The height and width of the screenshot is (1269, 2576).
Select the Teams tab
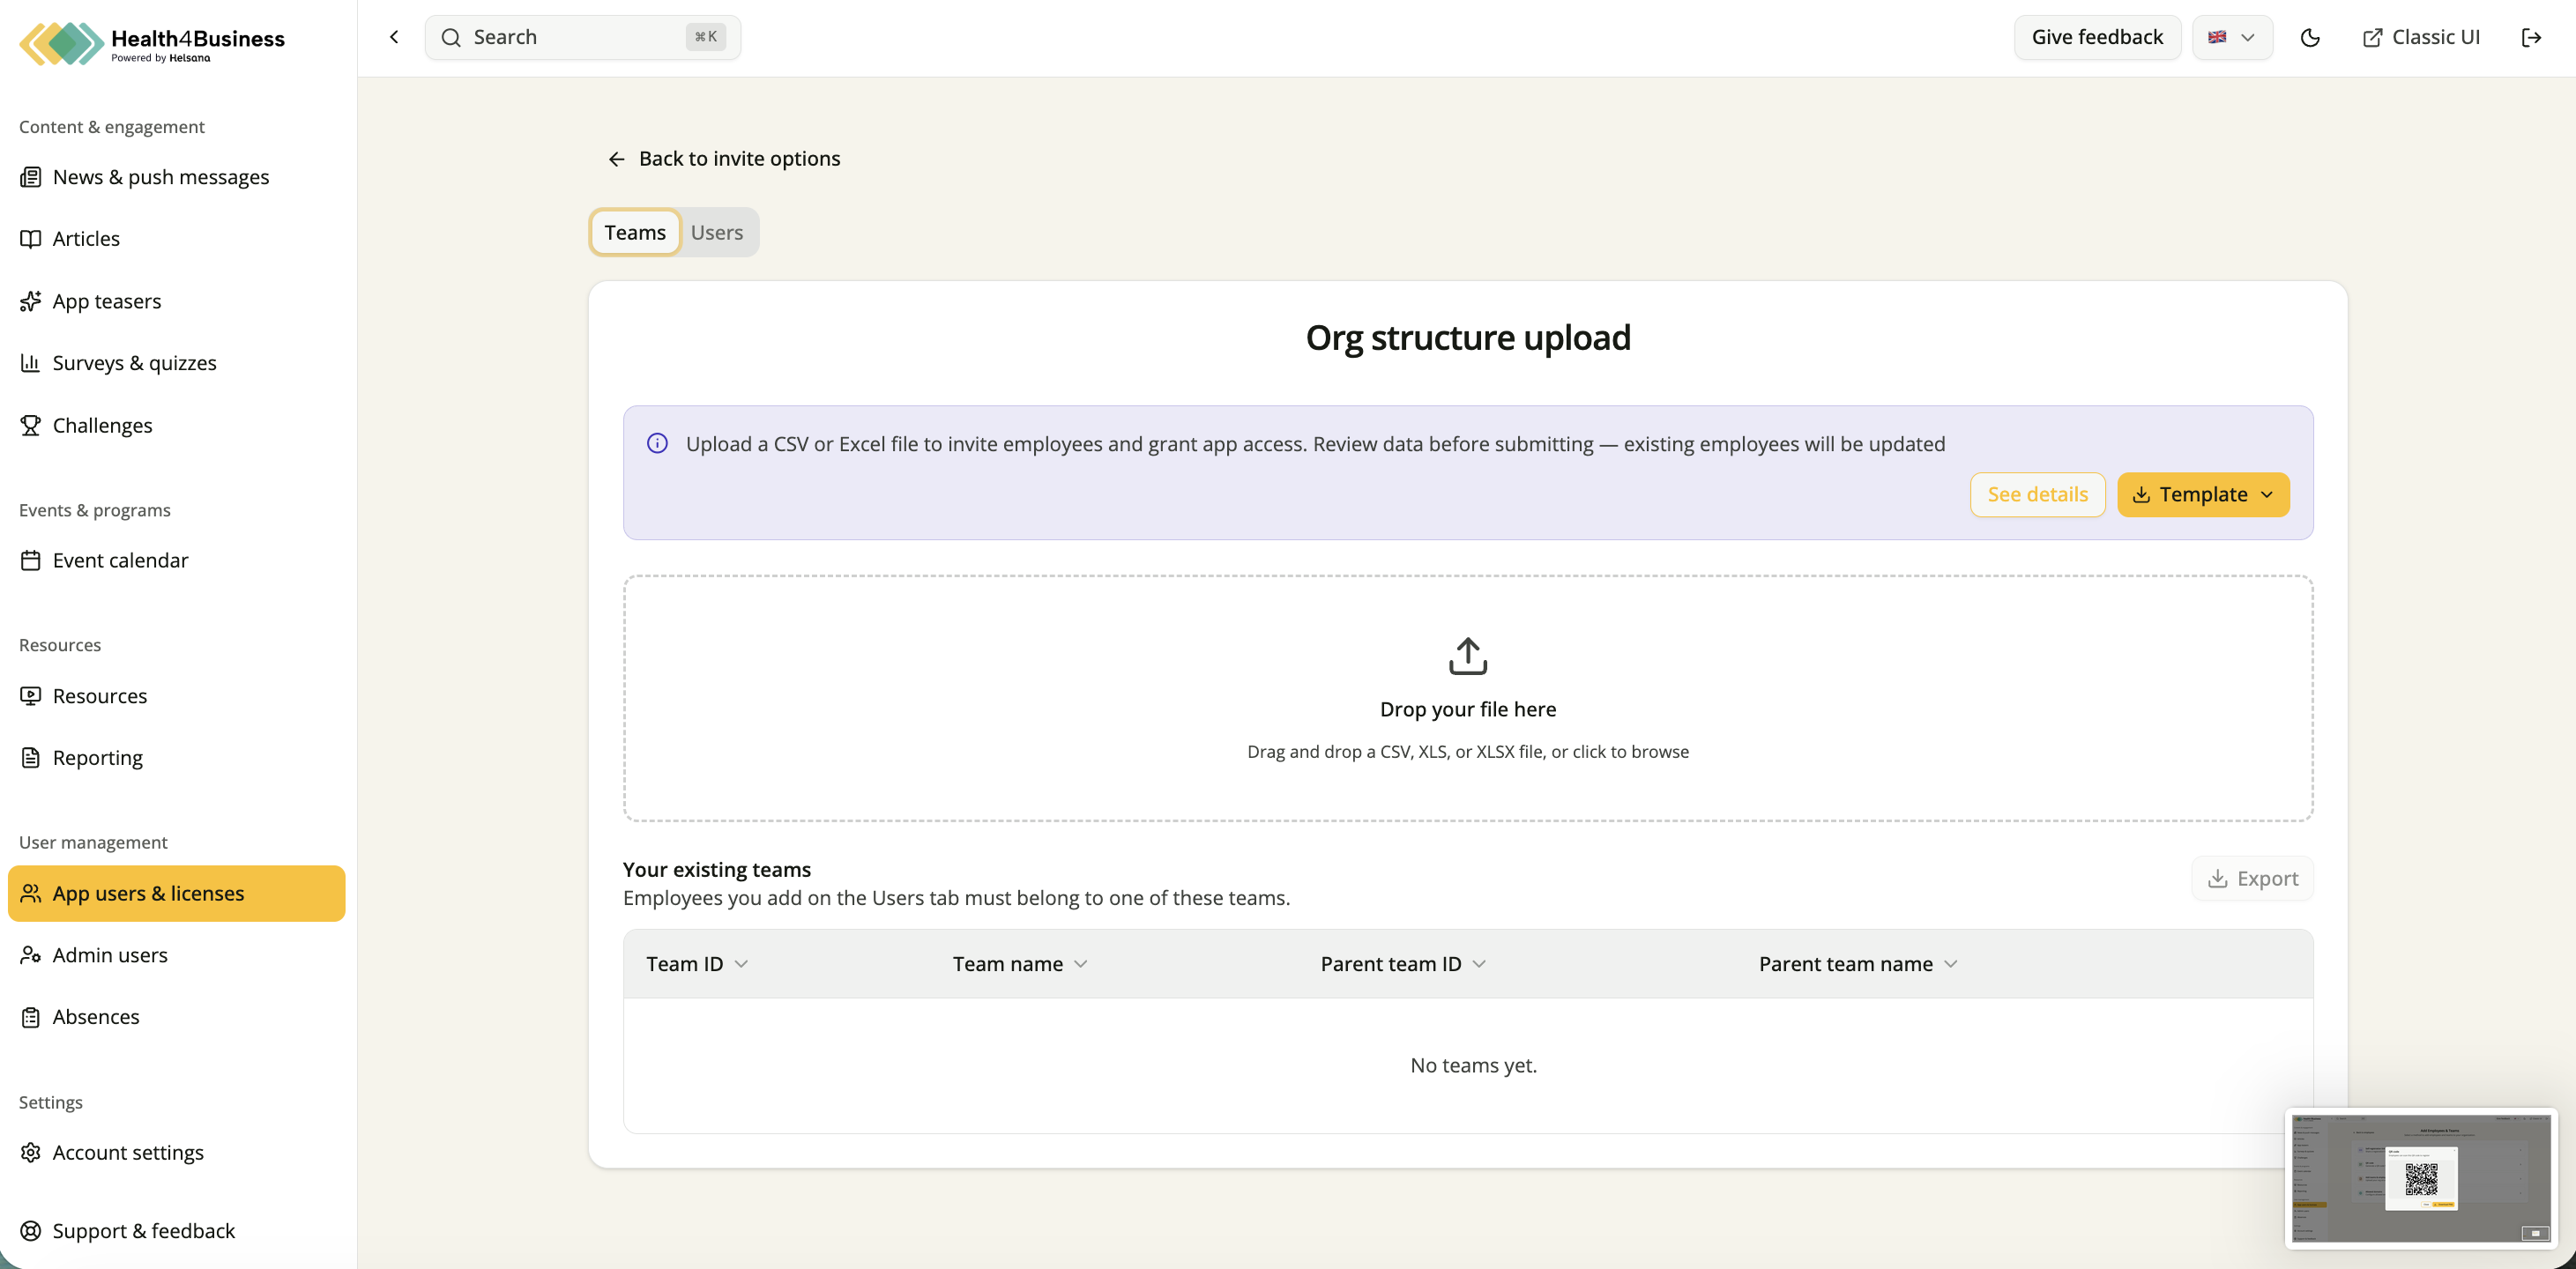click(x=635, y=232)
